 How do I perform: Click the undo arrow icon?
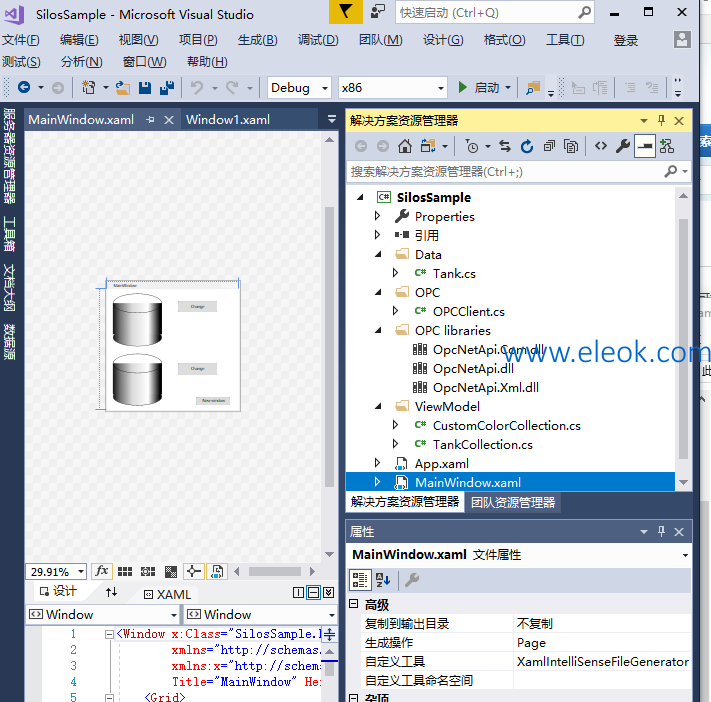(197, 87)
